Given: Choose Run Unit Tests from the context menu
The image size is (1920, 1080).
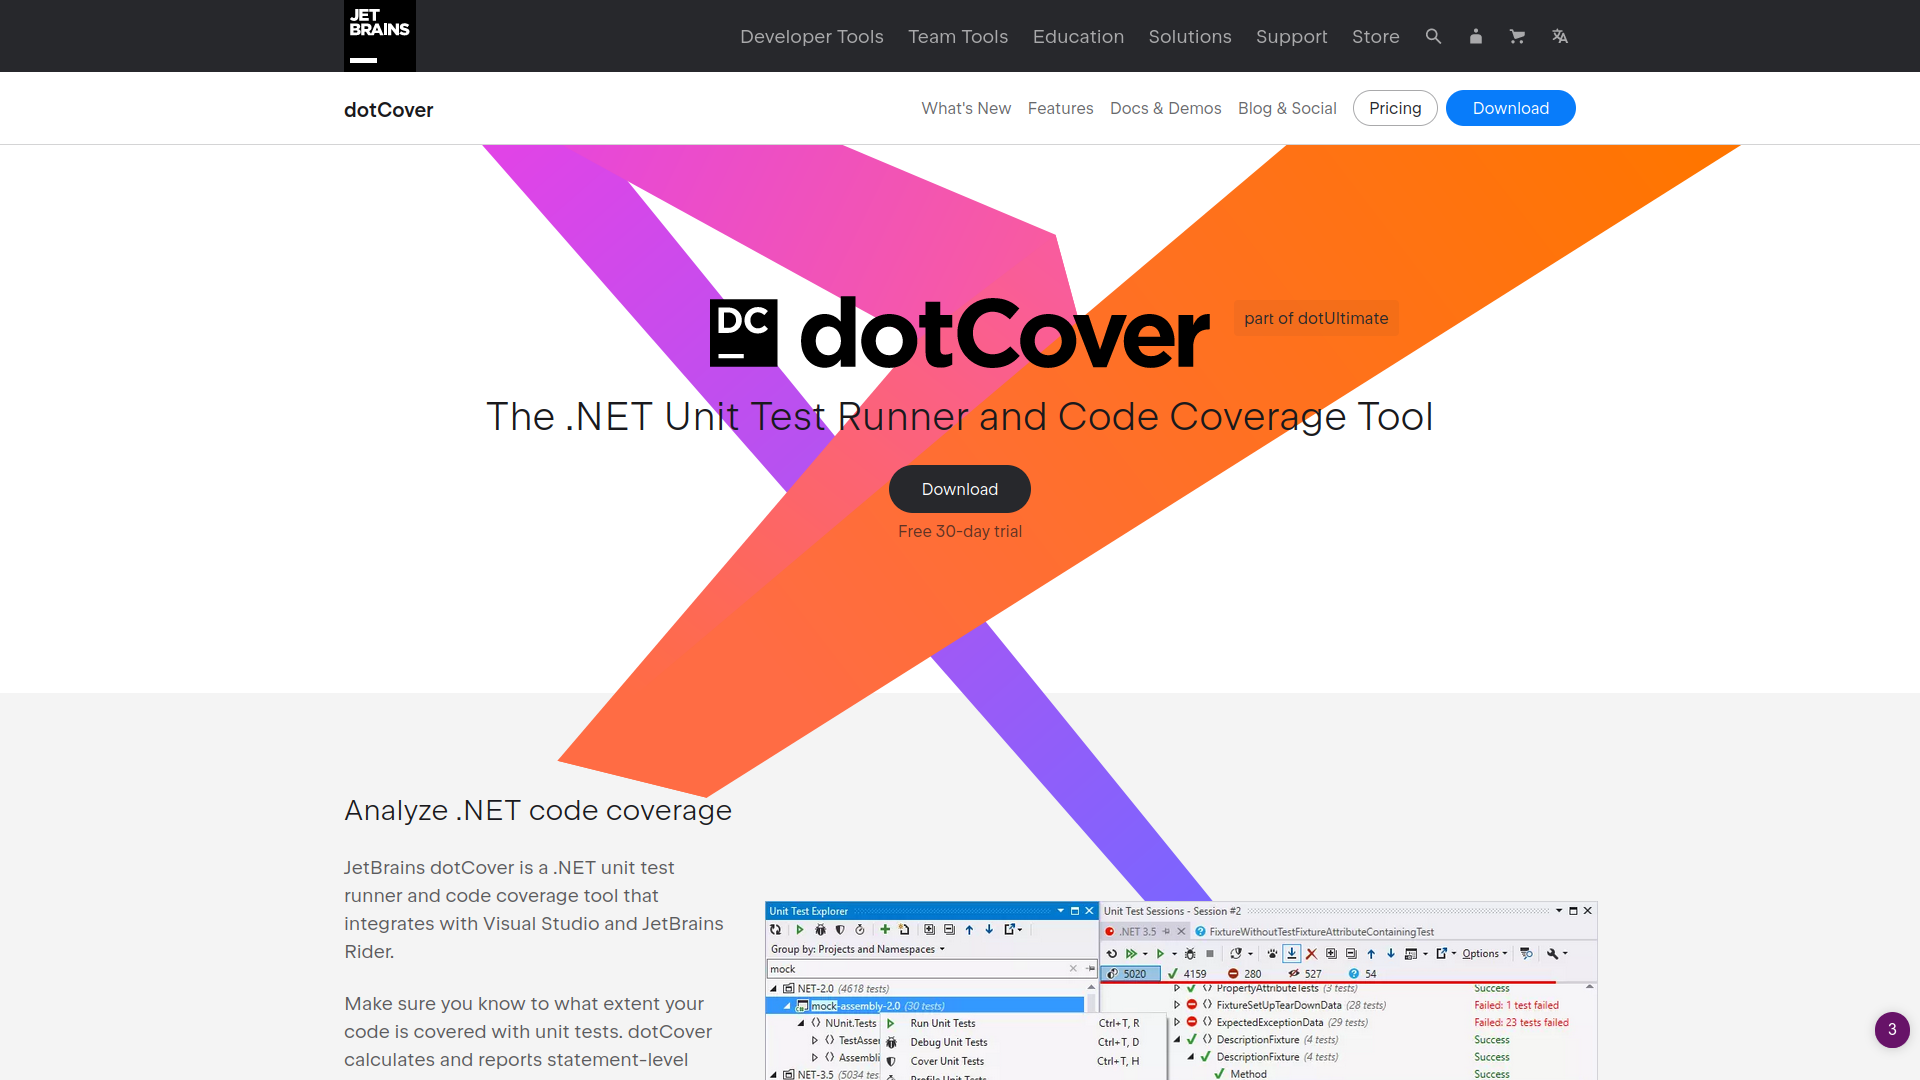Looking at the screenshot, I should pos(942,1023).
